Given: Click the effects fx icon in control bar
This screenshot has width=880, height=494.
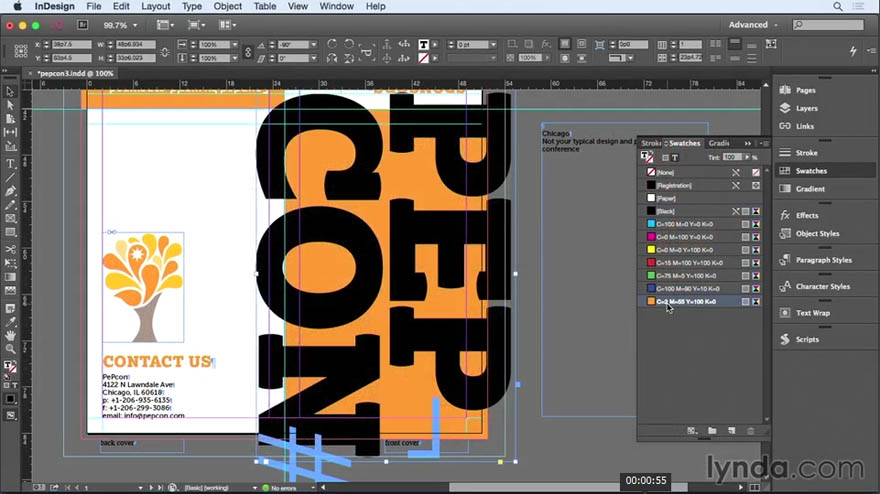Looking at the screenshot, I should pos(546,44).
